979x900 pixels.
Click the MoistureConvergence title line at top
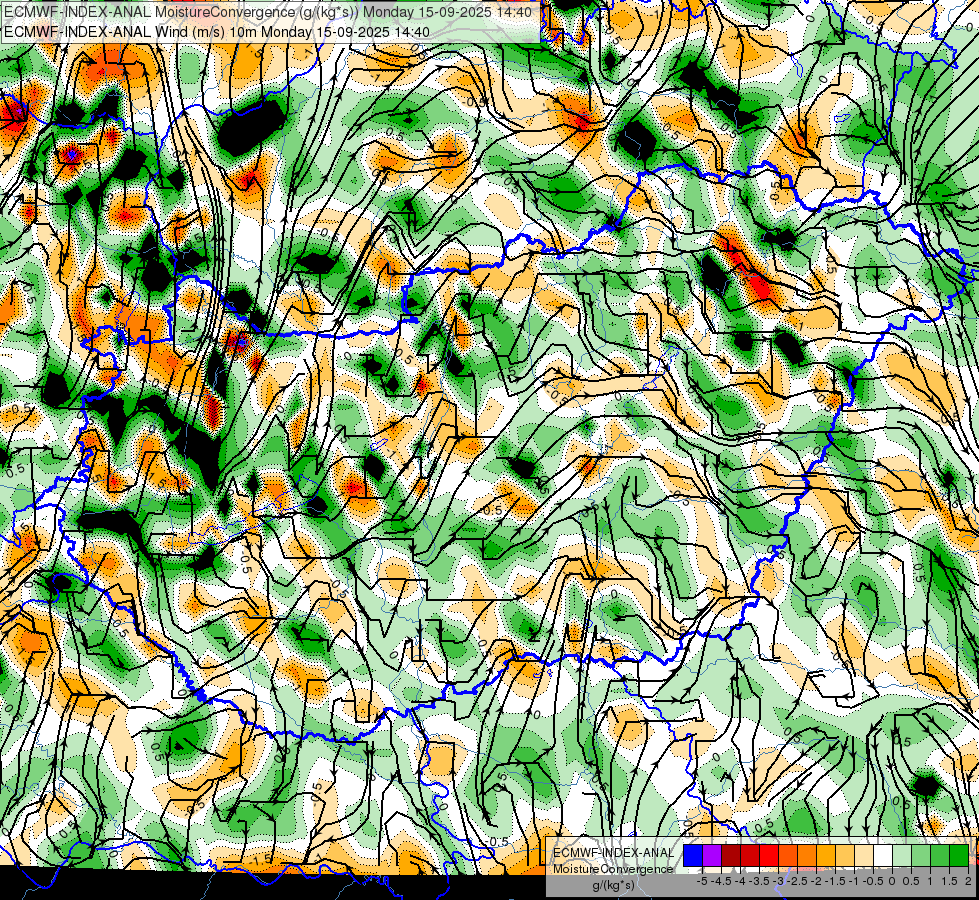268,12
